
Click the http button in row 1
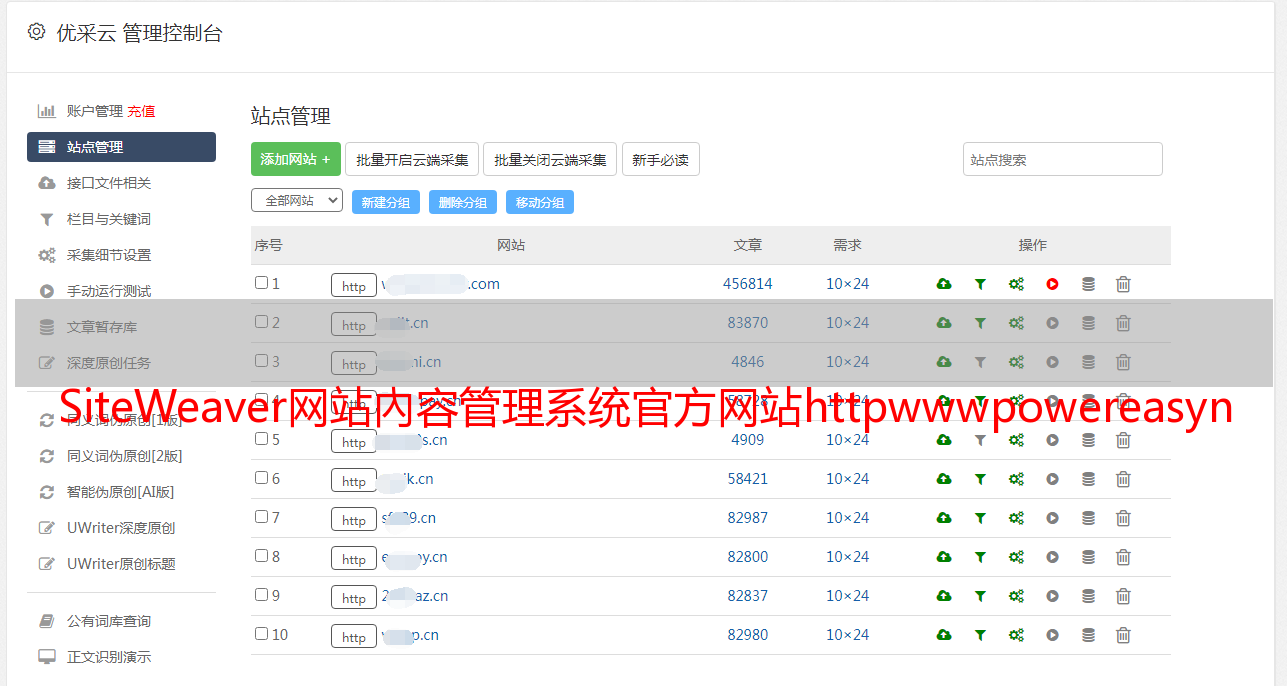click(x=354, y=285)
